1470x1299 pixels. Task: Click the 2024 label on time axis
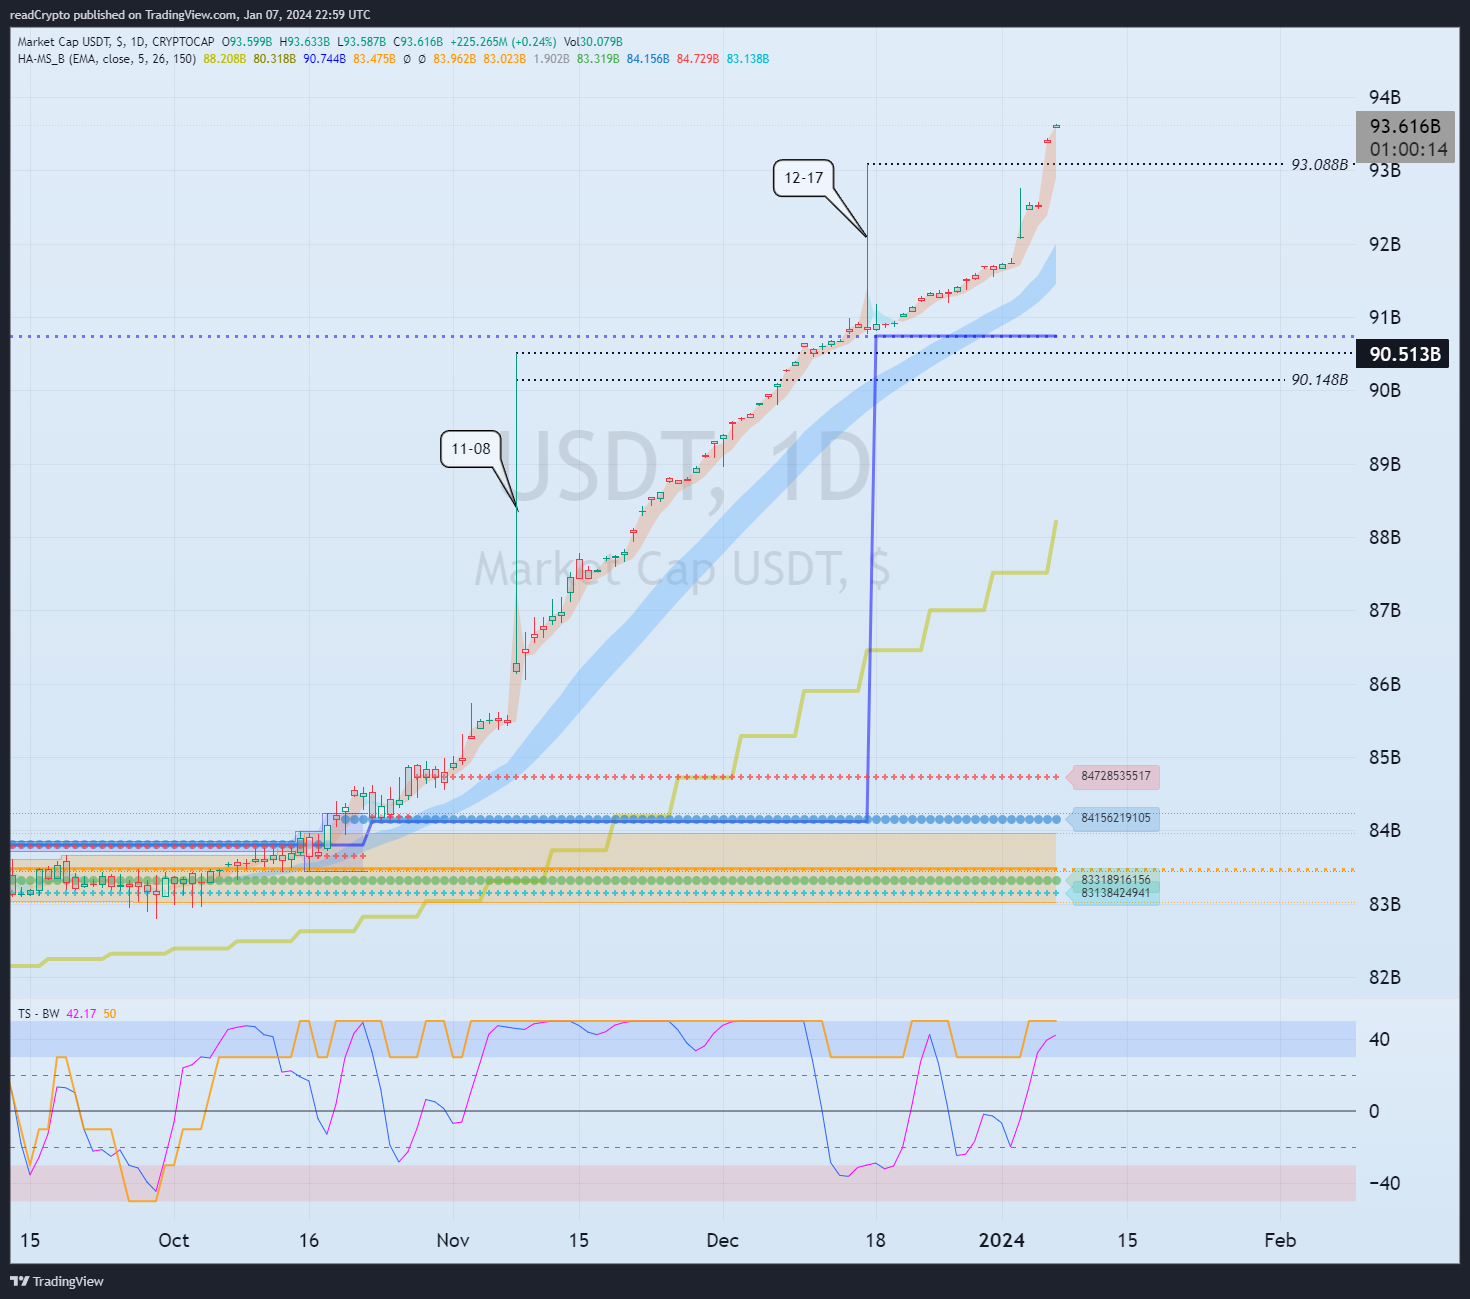pyautogui.click(x=1002, y=1240)
